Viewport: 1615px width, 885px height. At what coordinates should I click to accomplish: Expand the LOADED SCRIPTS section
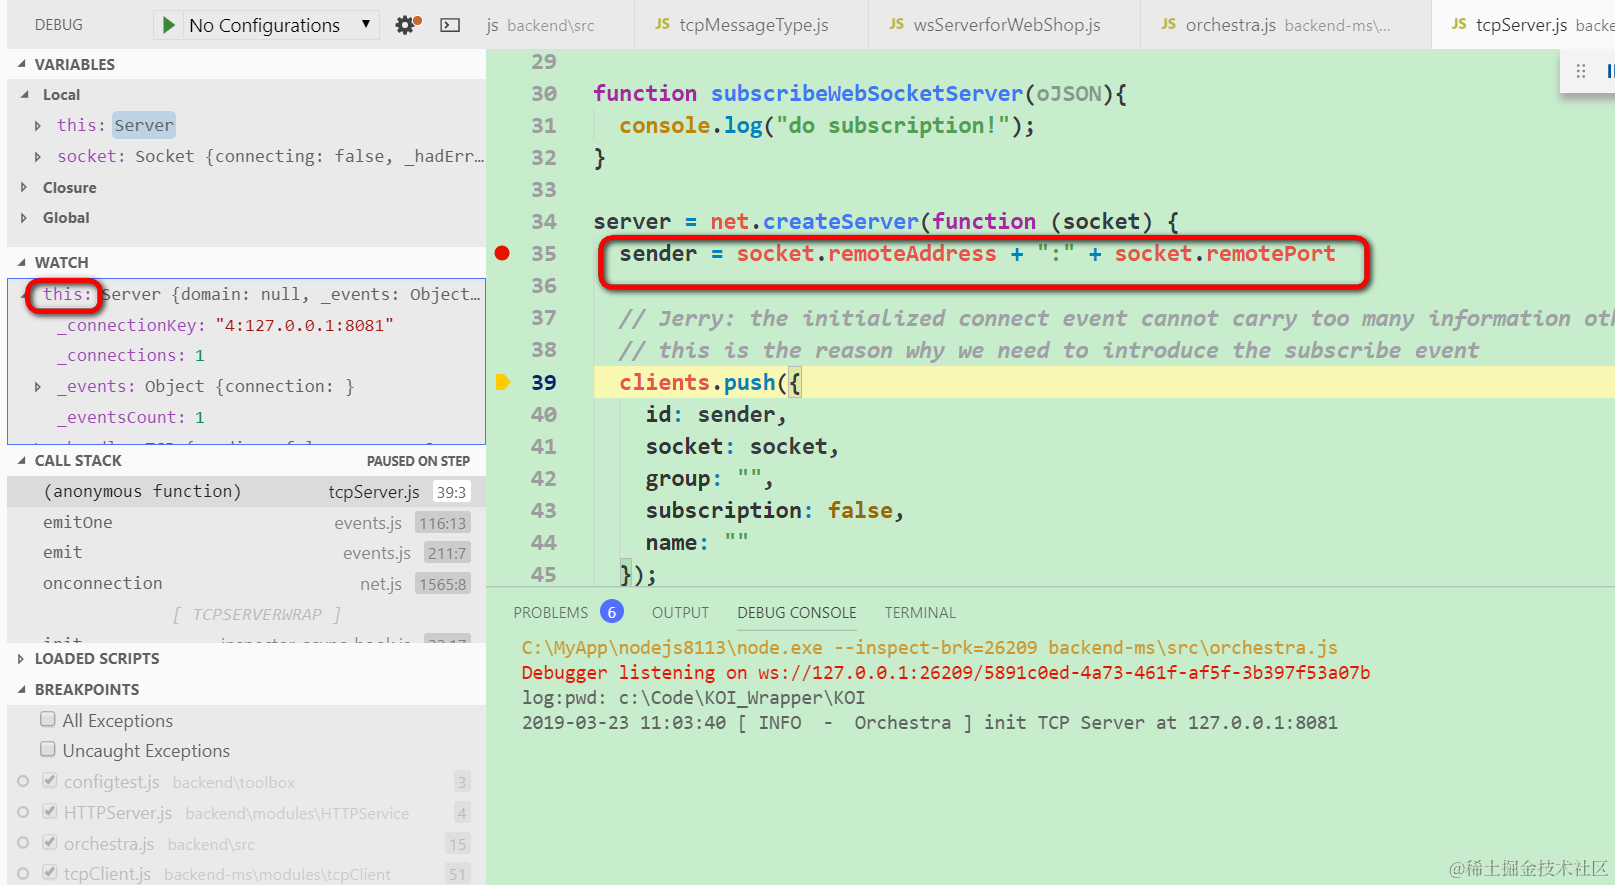point(21,658)
